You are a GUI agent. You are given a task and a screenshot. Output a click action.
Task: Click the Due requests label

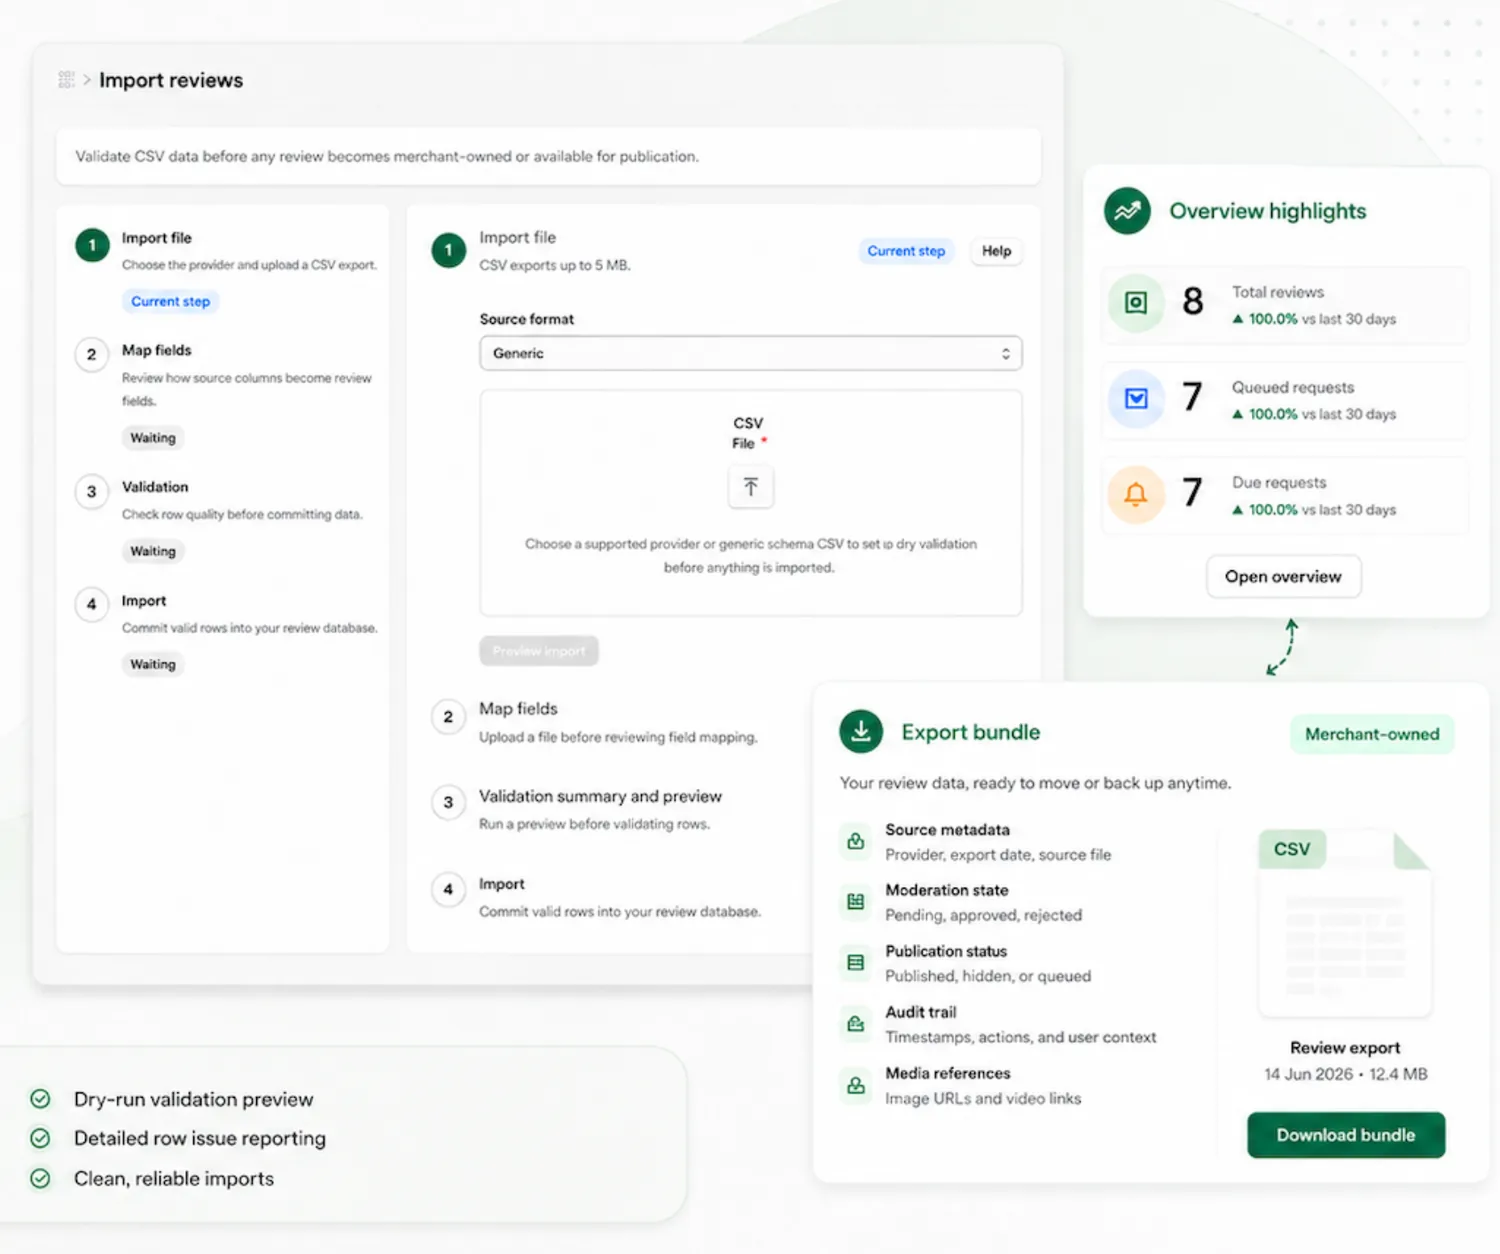point(1279,482)
